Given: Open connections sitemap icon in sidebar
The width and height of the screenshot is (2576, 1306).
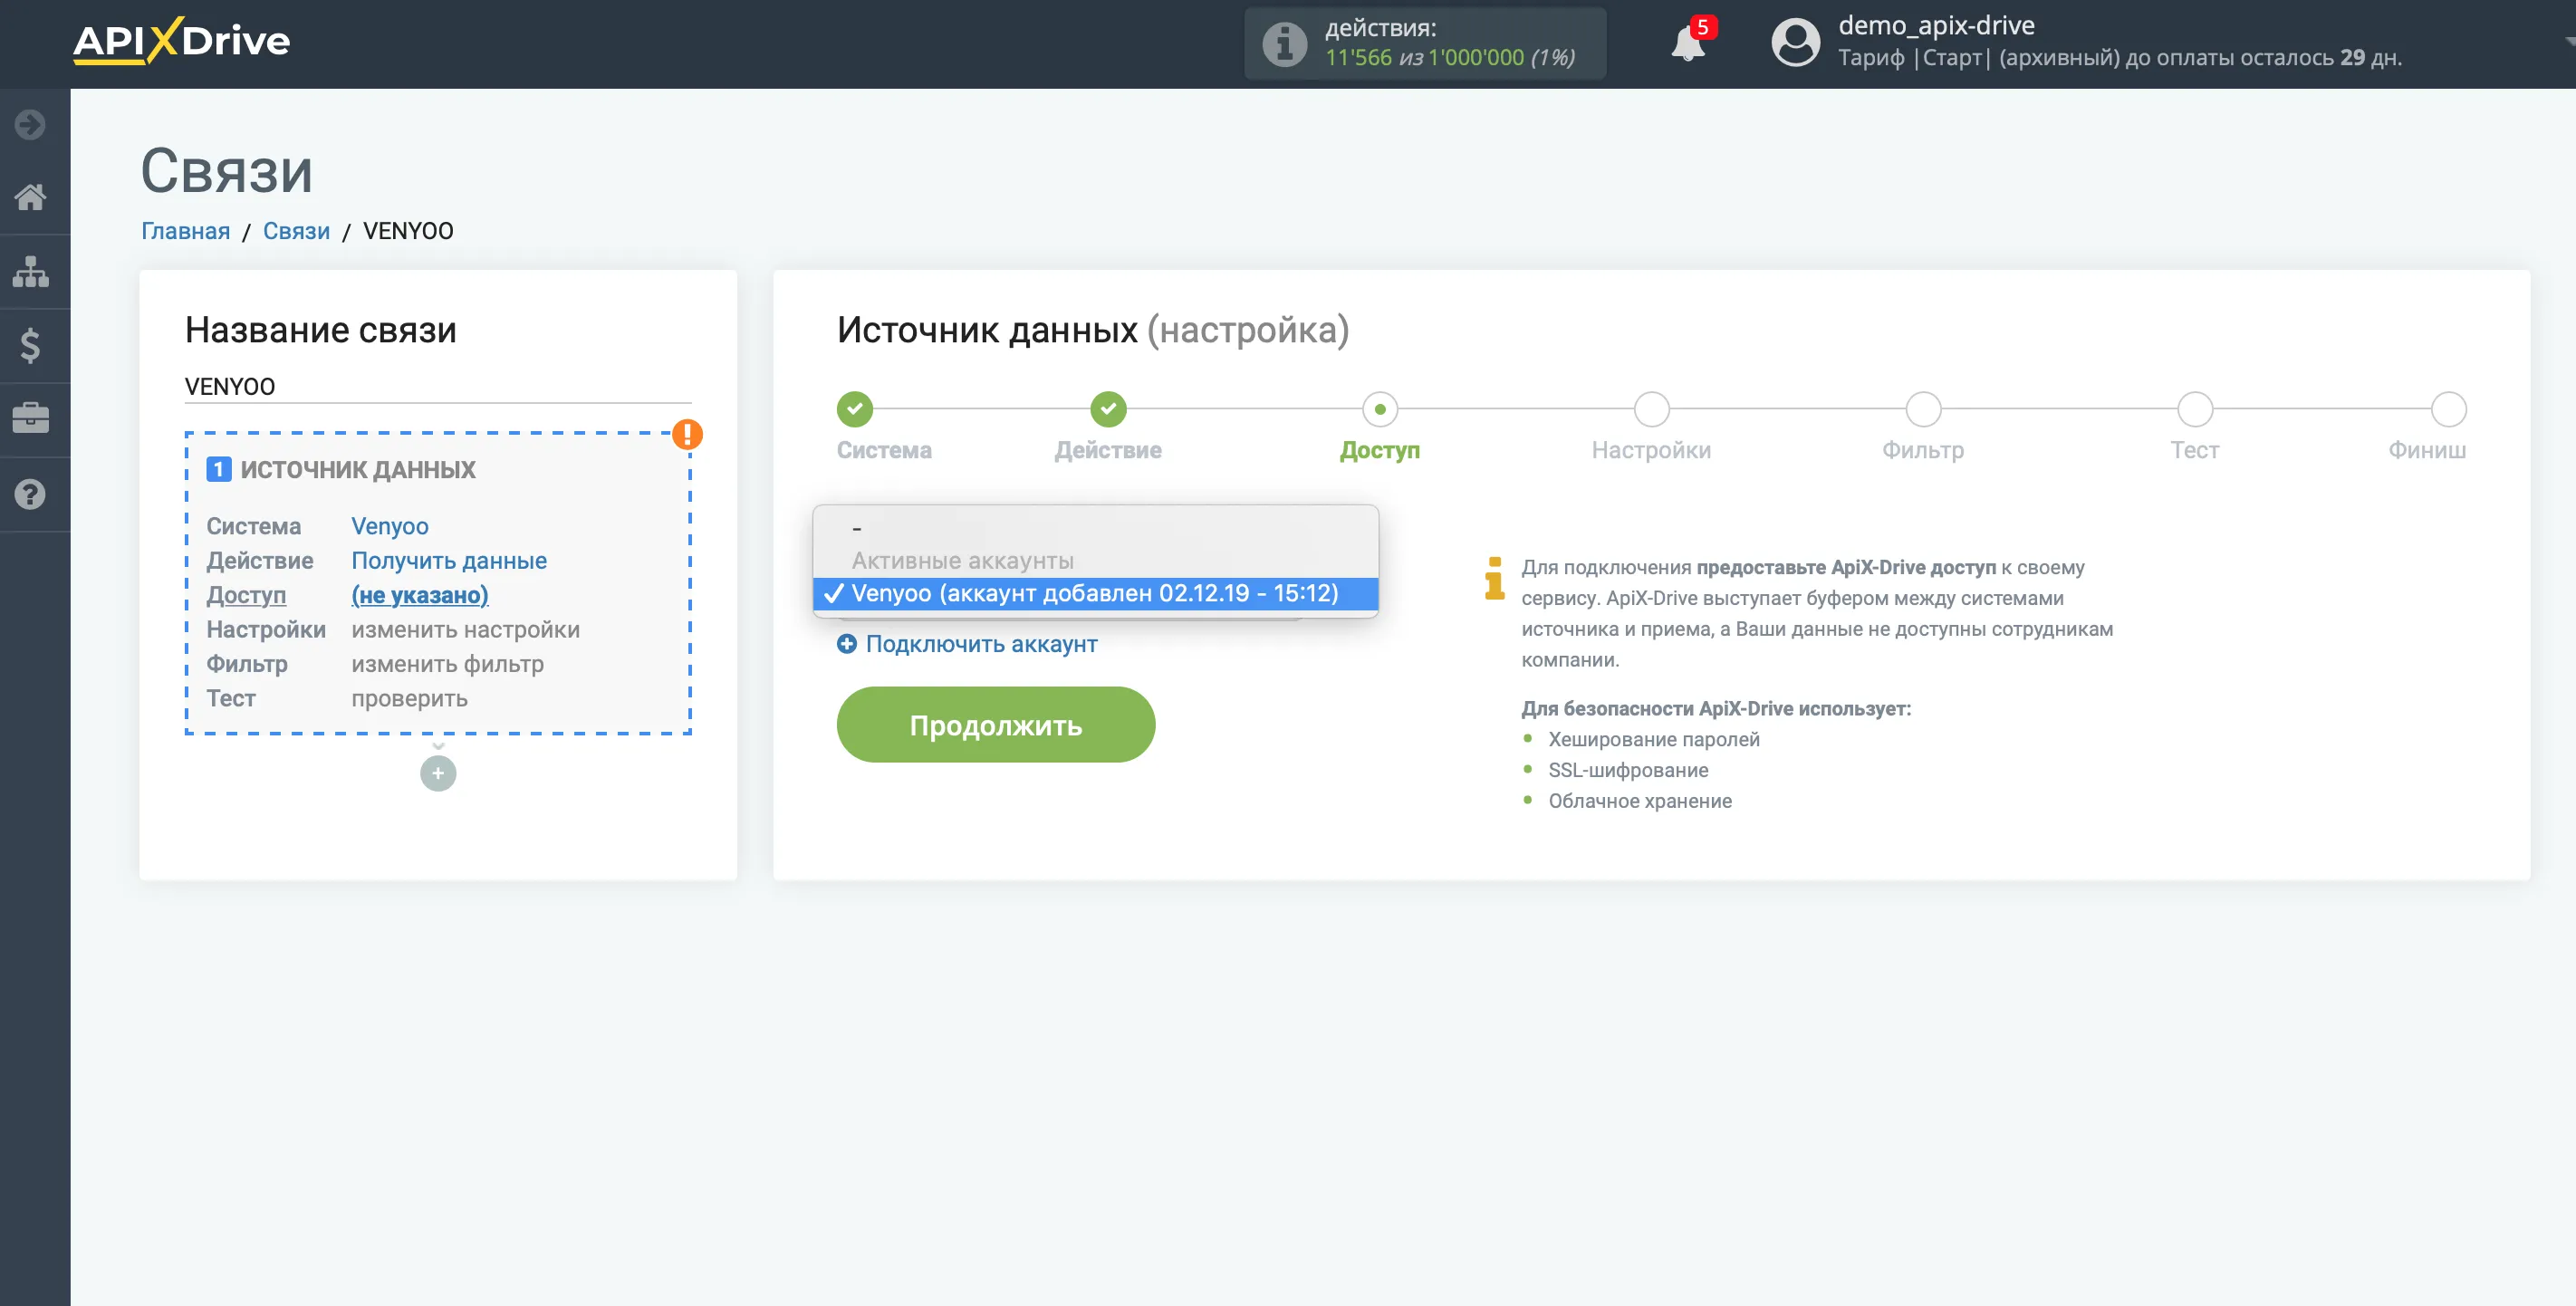Looking at the screenshot, I should point(30,271).
